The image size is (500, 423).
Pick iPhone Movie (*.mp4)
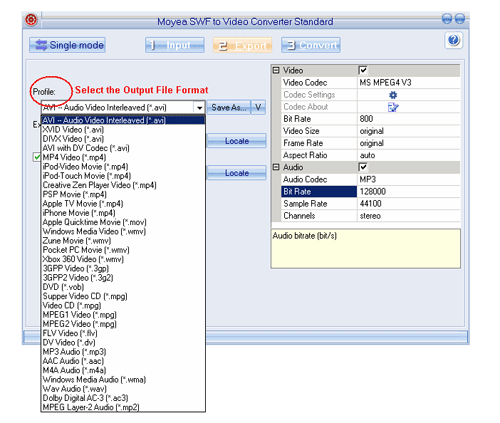click(123, 213)
